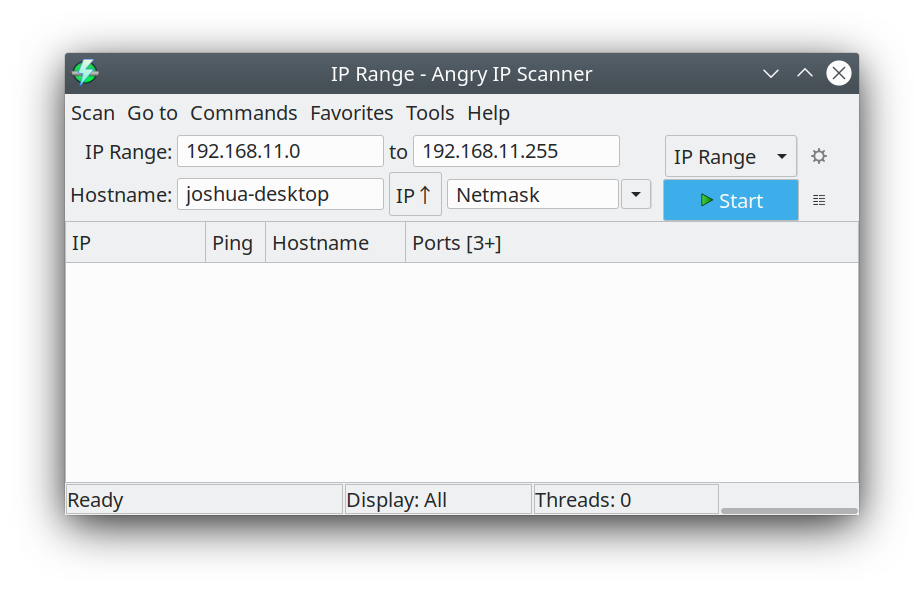
Task: Open the fetchers list icon
Action: pos(819,200)
